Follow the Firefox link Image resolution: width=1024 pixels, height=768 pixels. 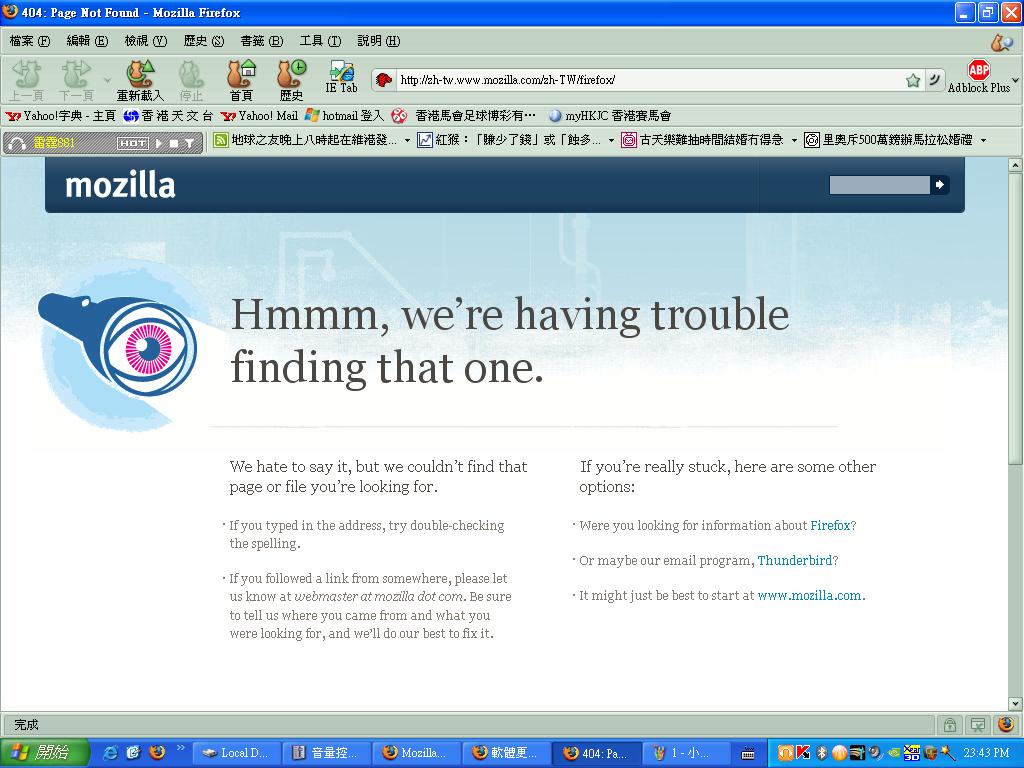click(x=830, y=526)
